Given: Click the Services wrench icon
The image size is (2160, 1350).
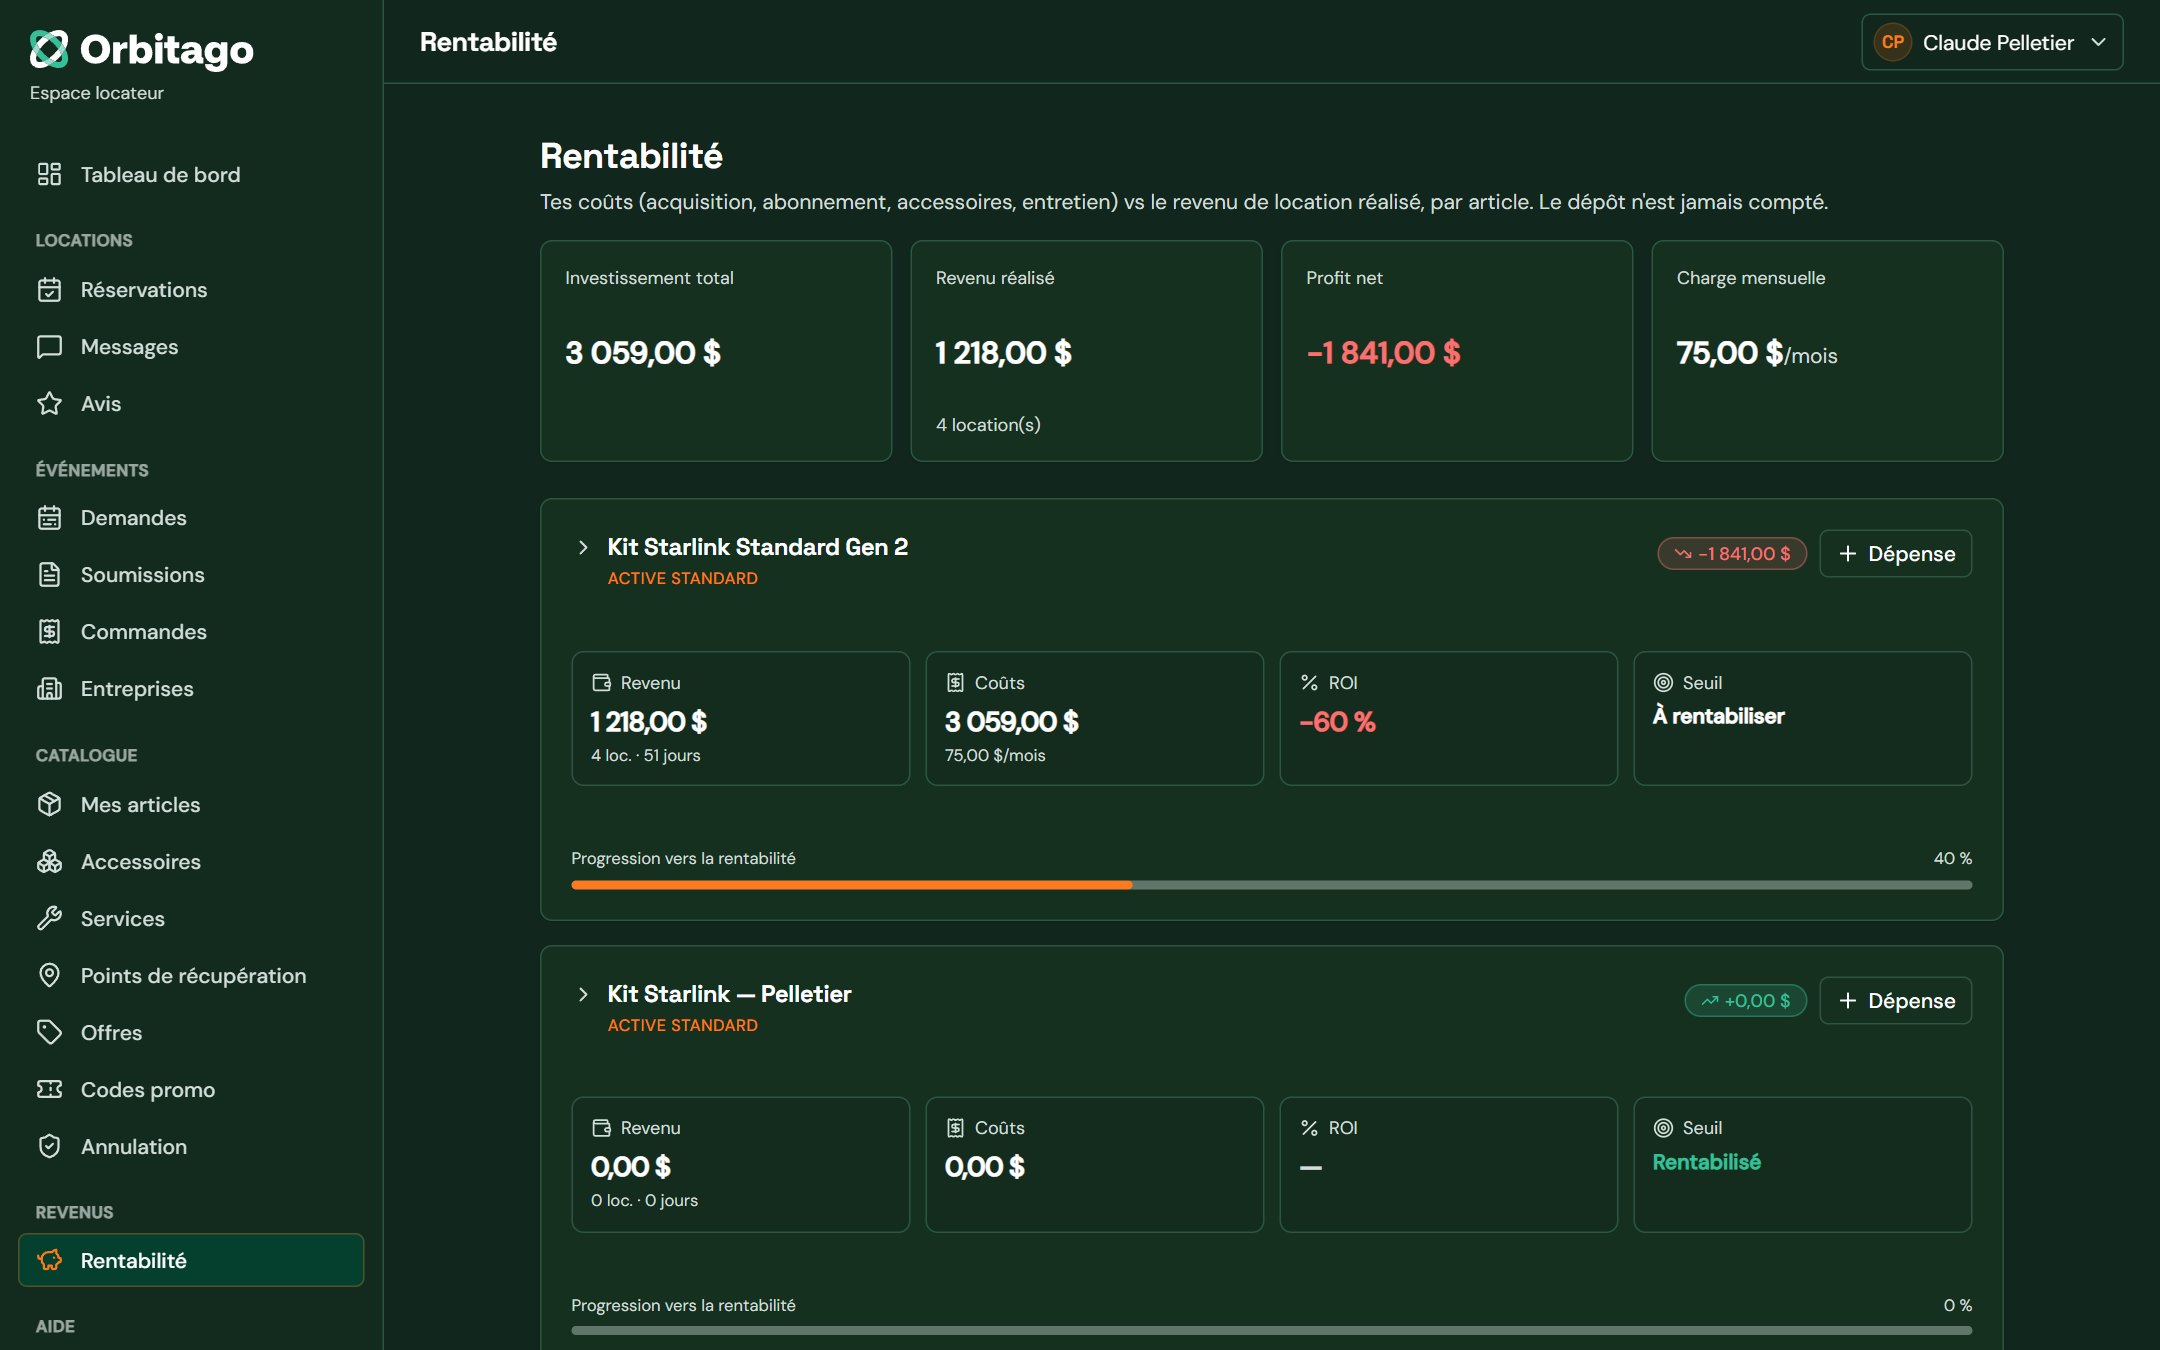Looking at the screenshot, I should pyautogui.click(x=49, y=919).
